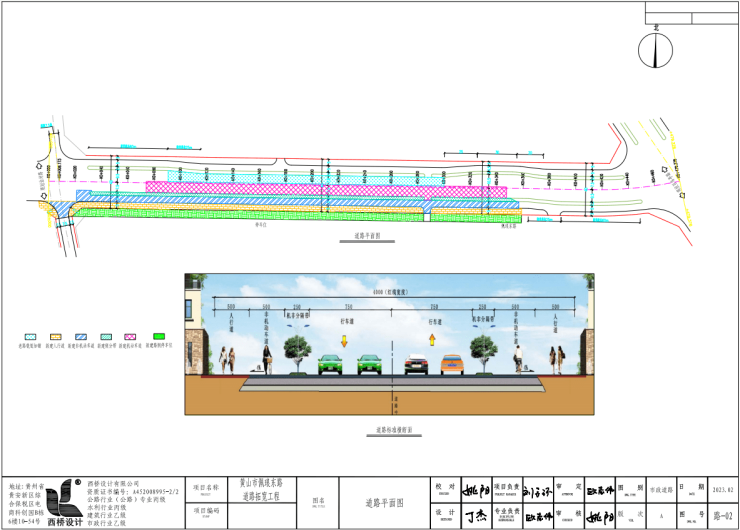
Task: Click the cyan hatched legend swatch
Action: (30, 337)
